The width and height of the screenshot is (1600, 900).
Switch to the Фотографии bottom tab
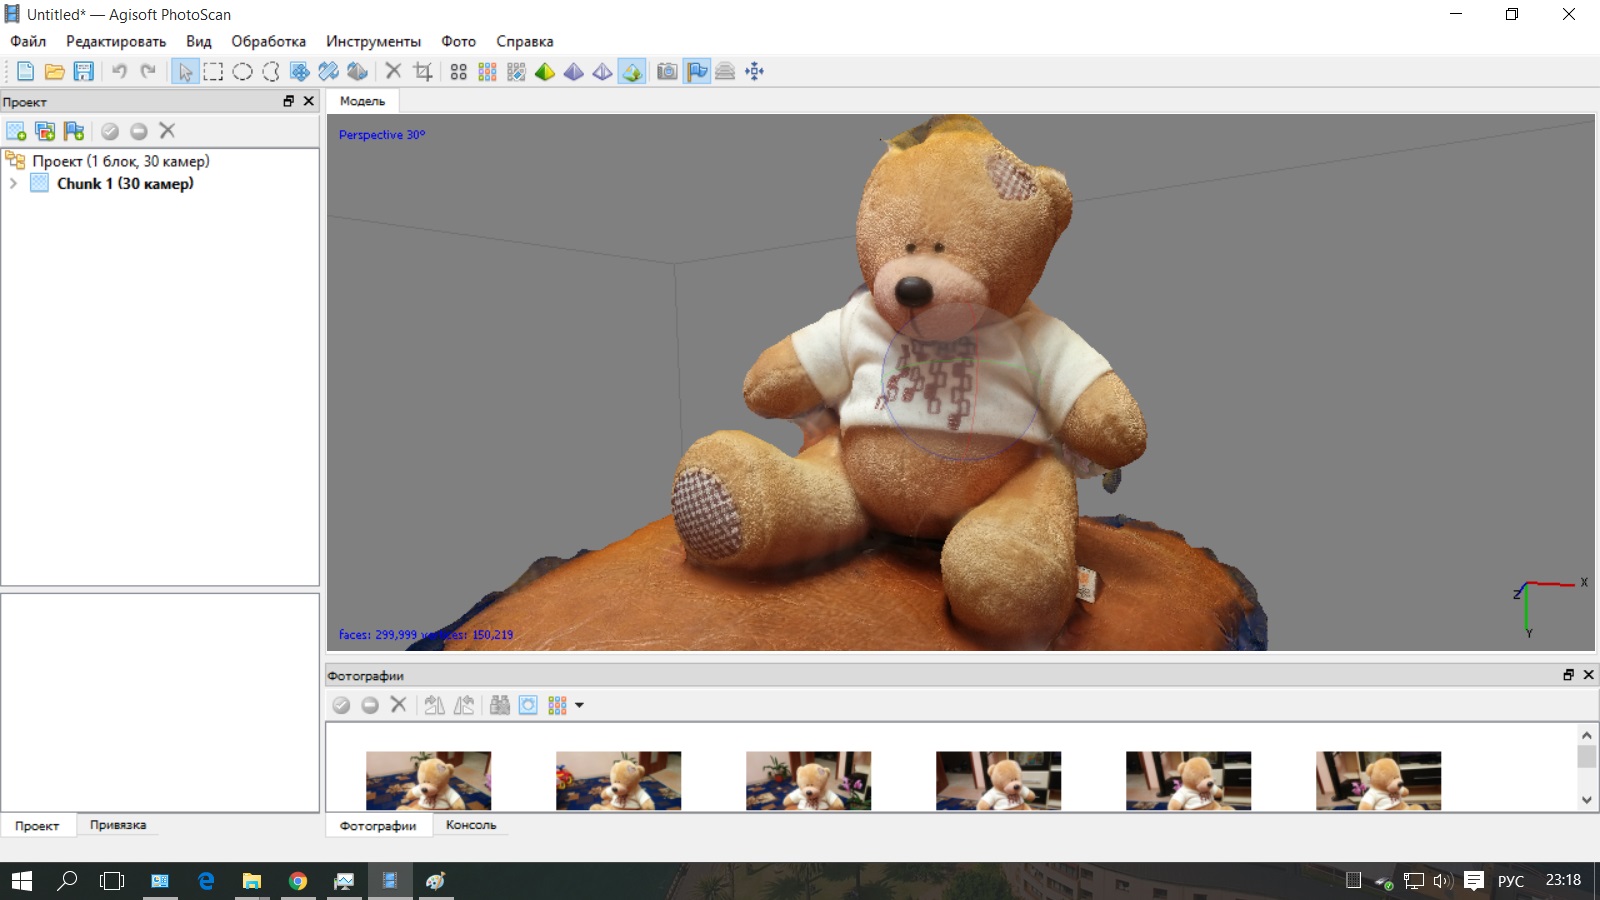[378, 825]
